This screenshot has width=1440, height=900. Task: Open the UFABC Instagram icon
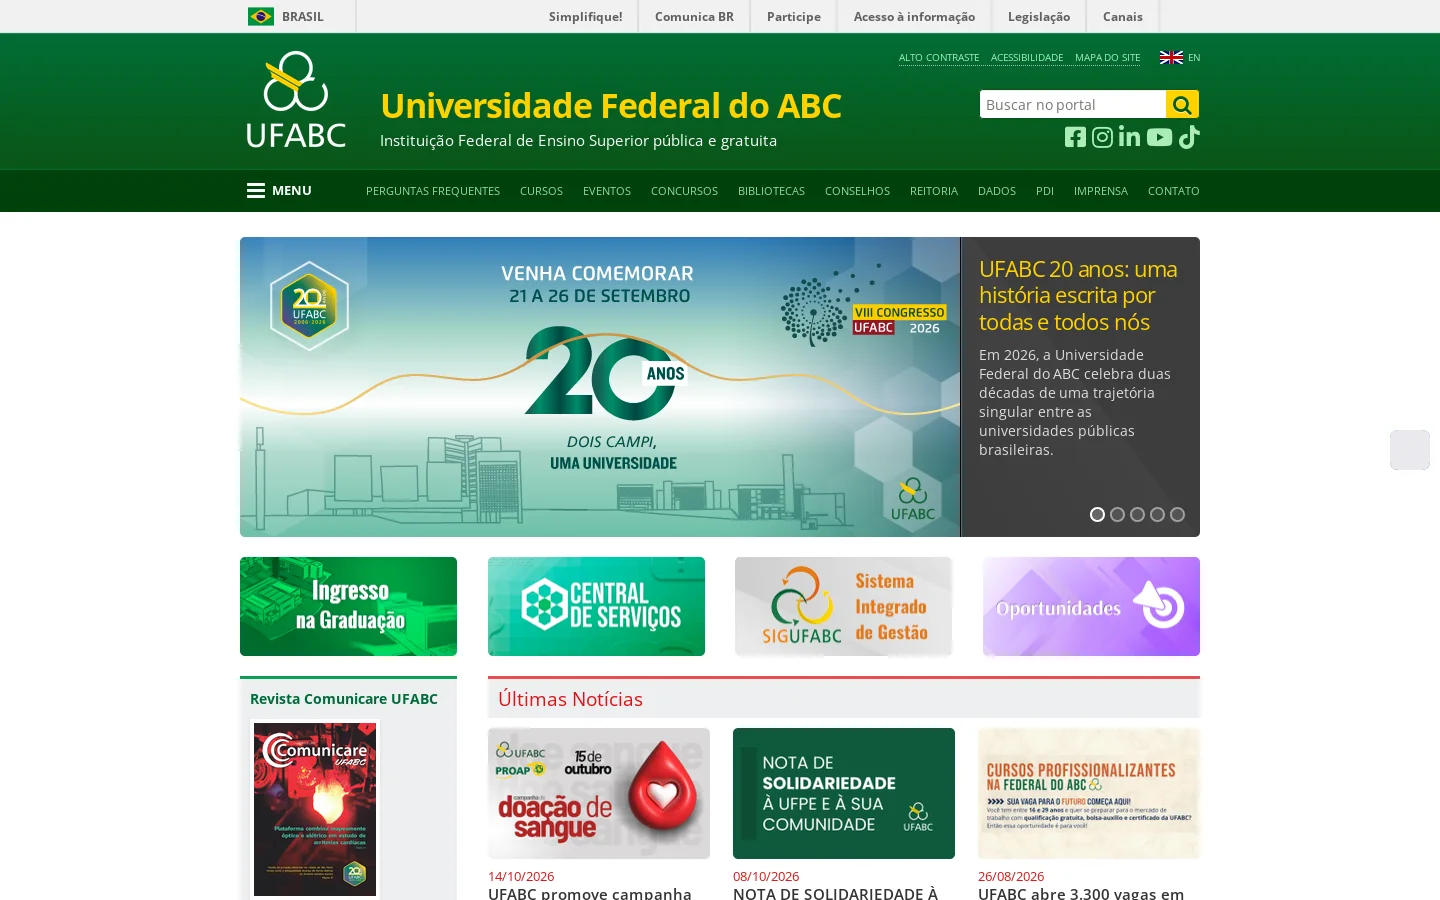pyautogui.click(x=1102, y=137)
